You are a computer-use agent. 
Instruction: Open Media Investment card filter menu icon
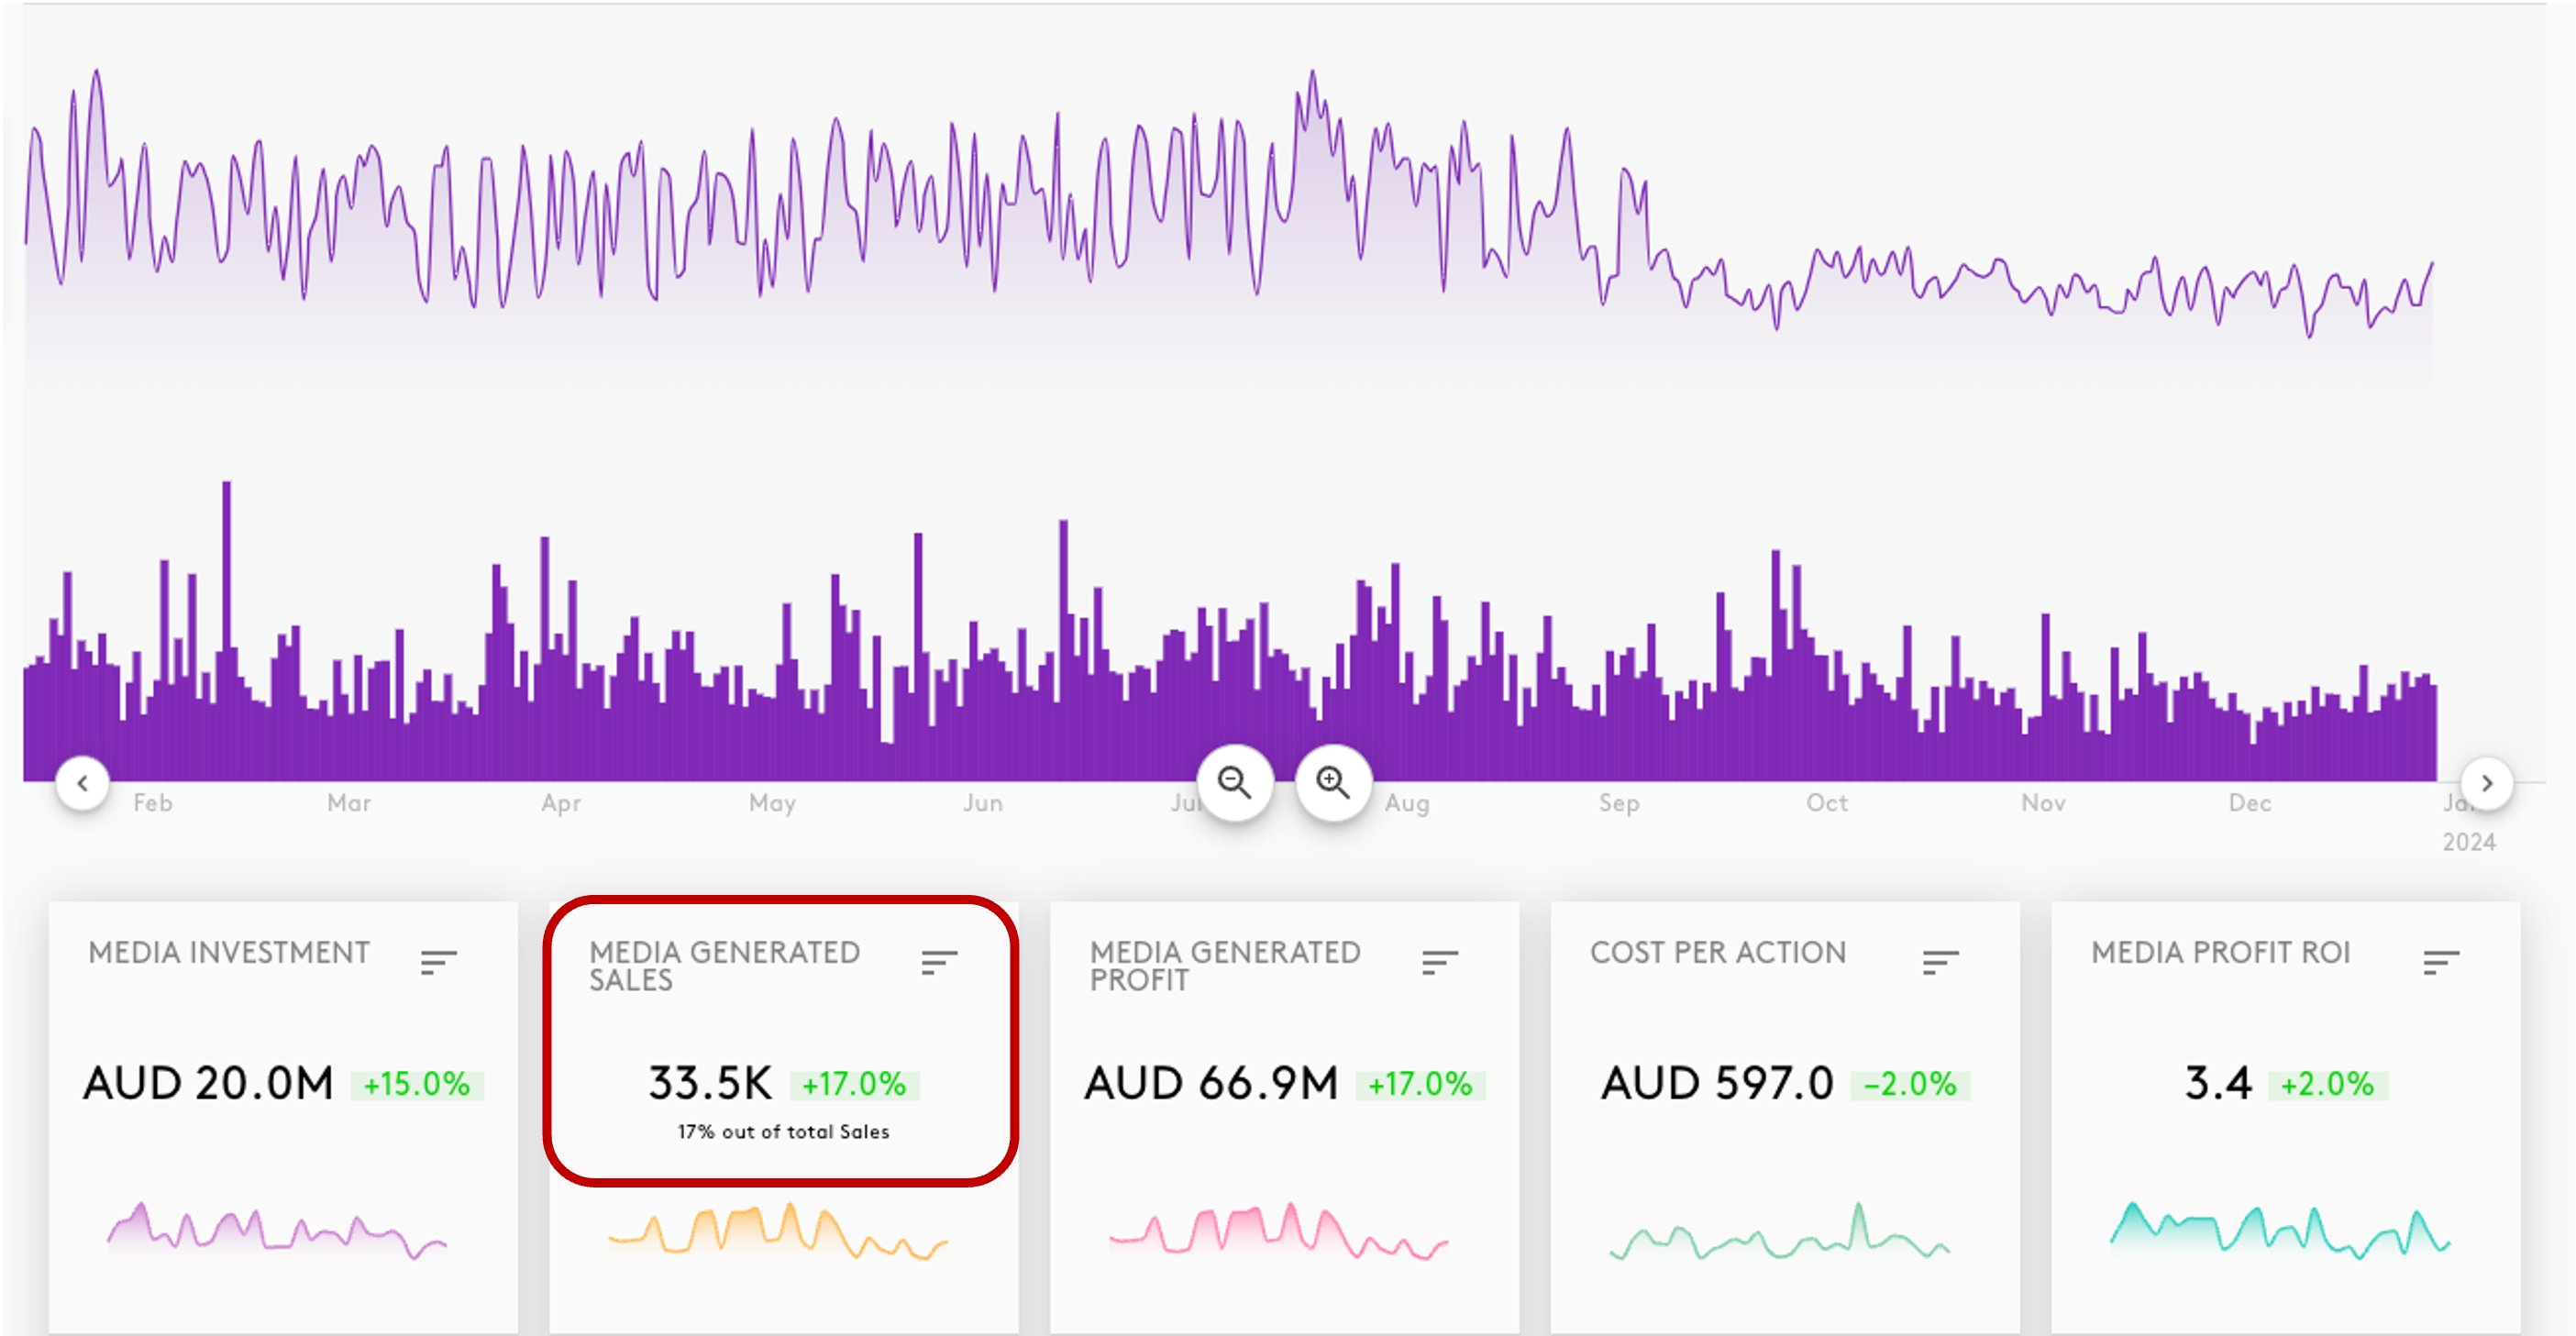pos(438,962)
